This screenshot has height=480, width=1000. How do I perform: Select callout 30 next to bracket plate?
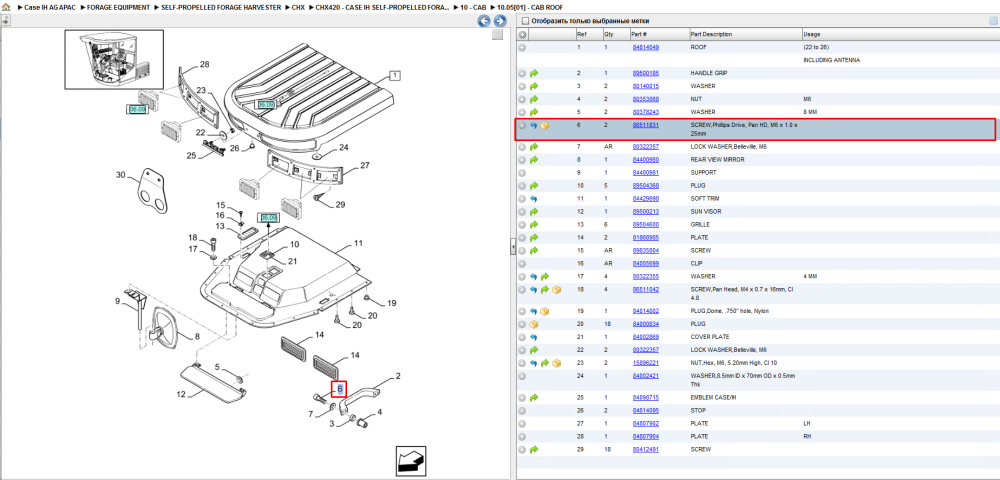[121, 174]
